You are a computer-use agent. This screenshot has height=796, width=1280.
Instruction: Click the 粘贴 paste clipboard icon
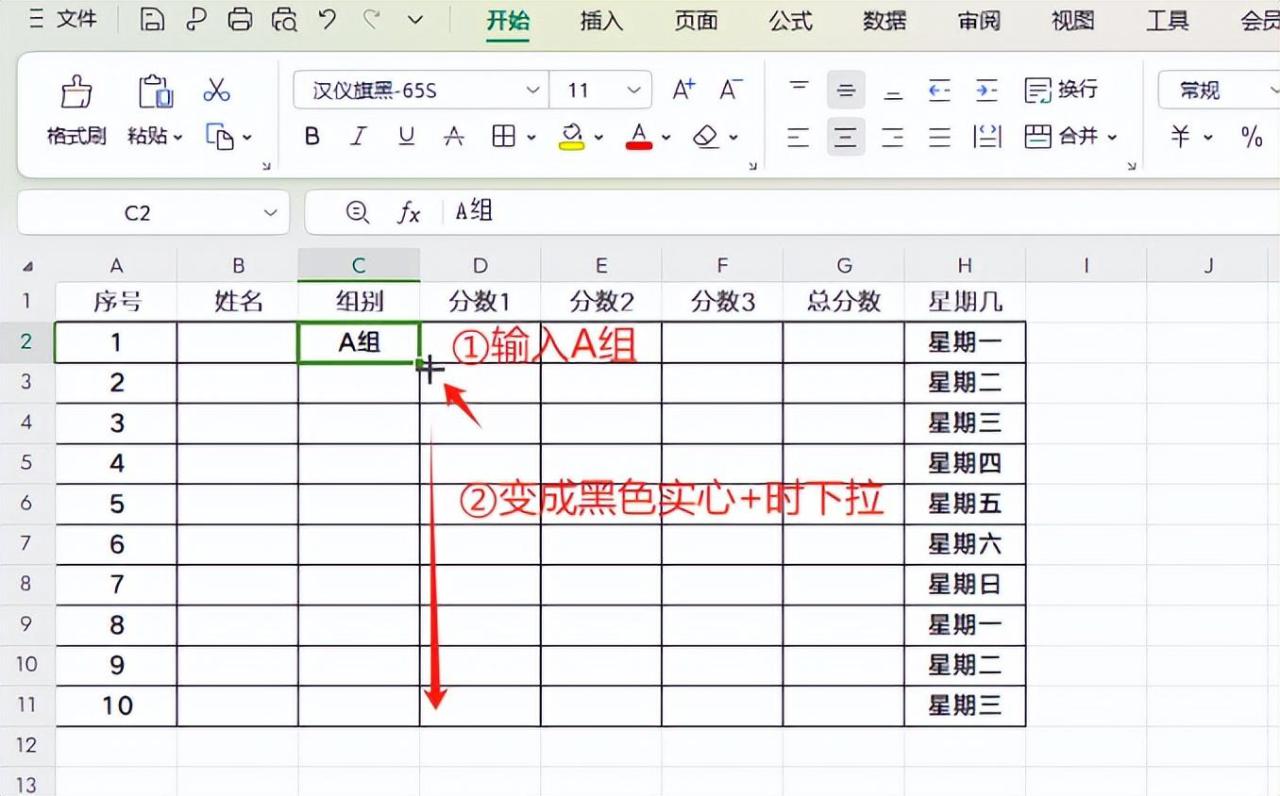(x=154, y=91)
